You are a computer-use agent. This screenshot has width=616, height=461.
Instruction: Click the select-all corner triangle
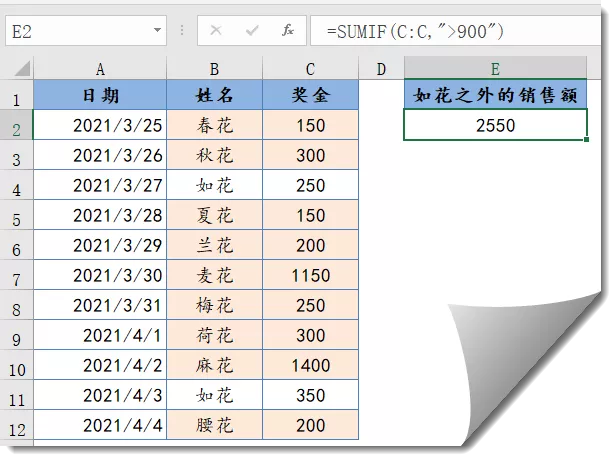coord(18,69)
